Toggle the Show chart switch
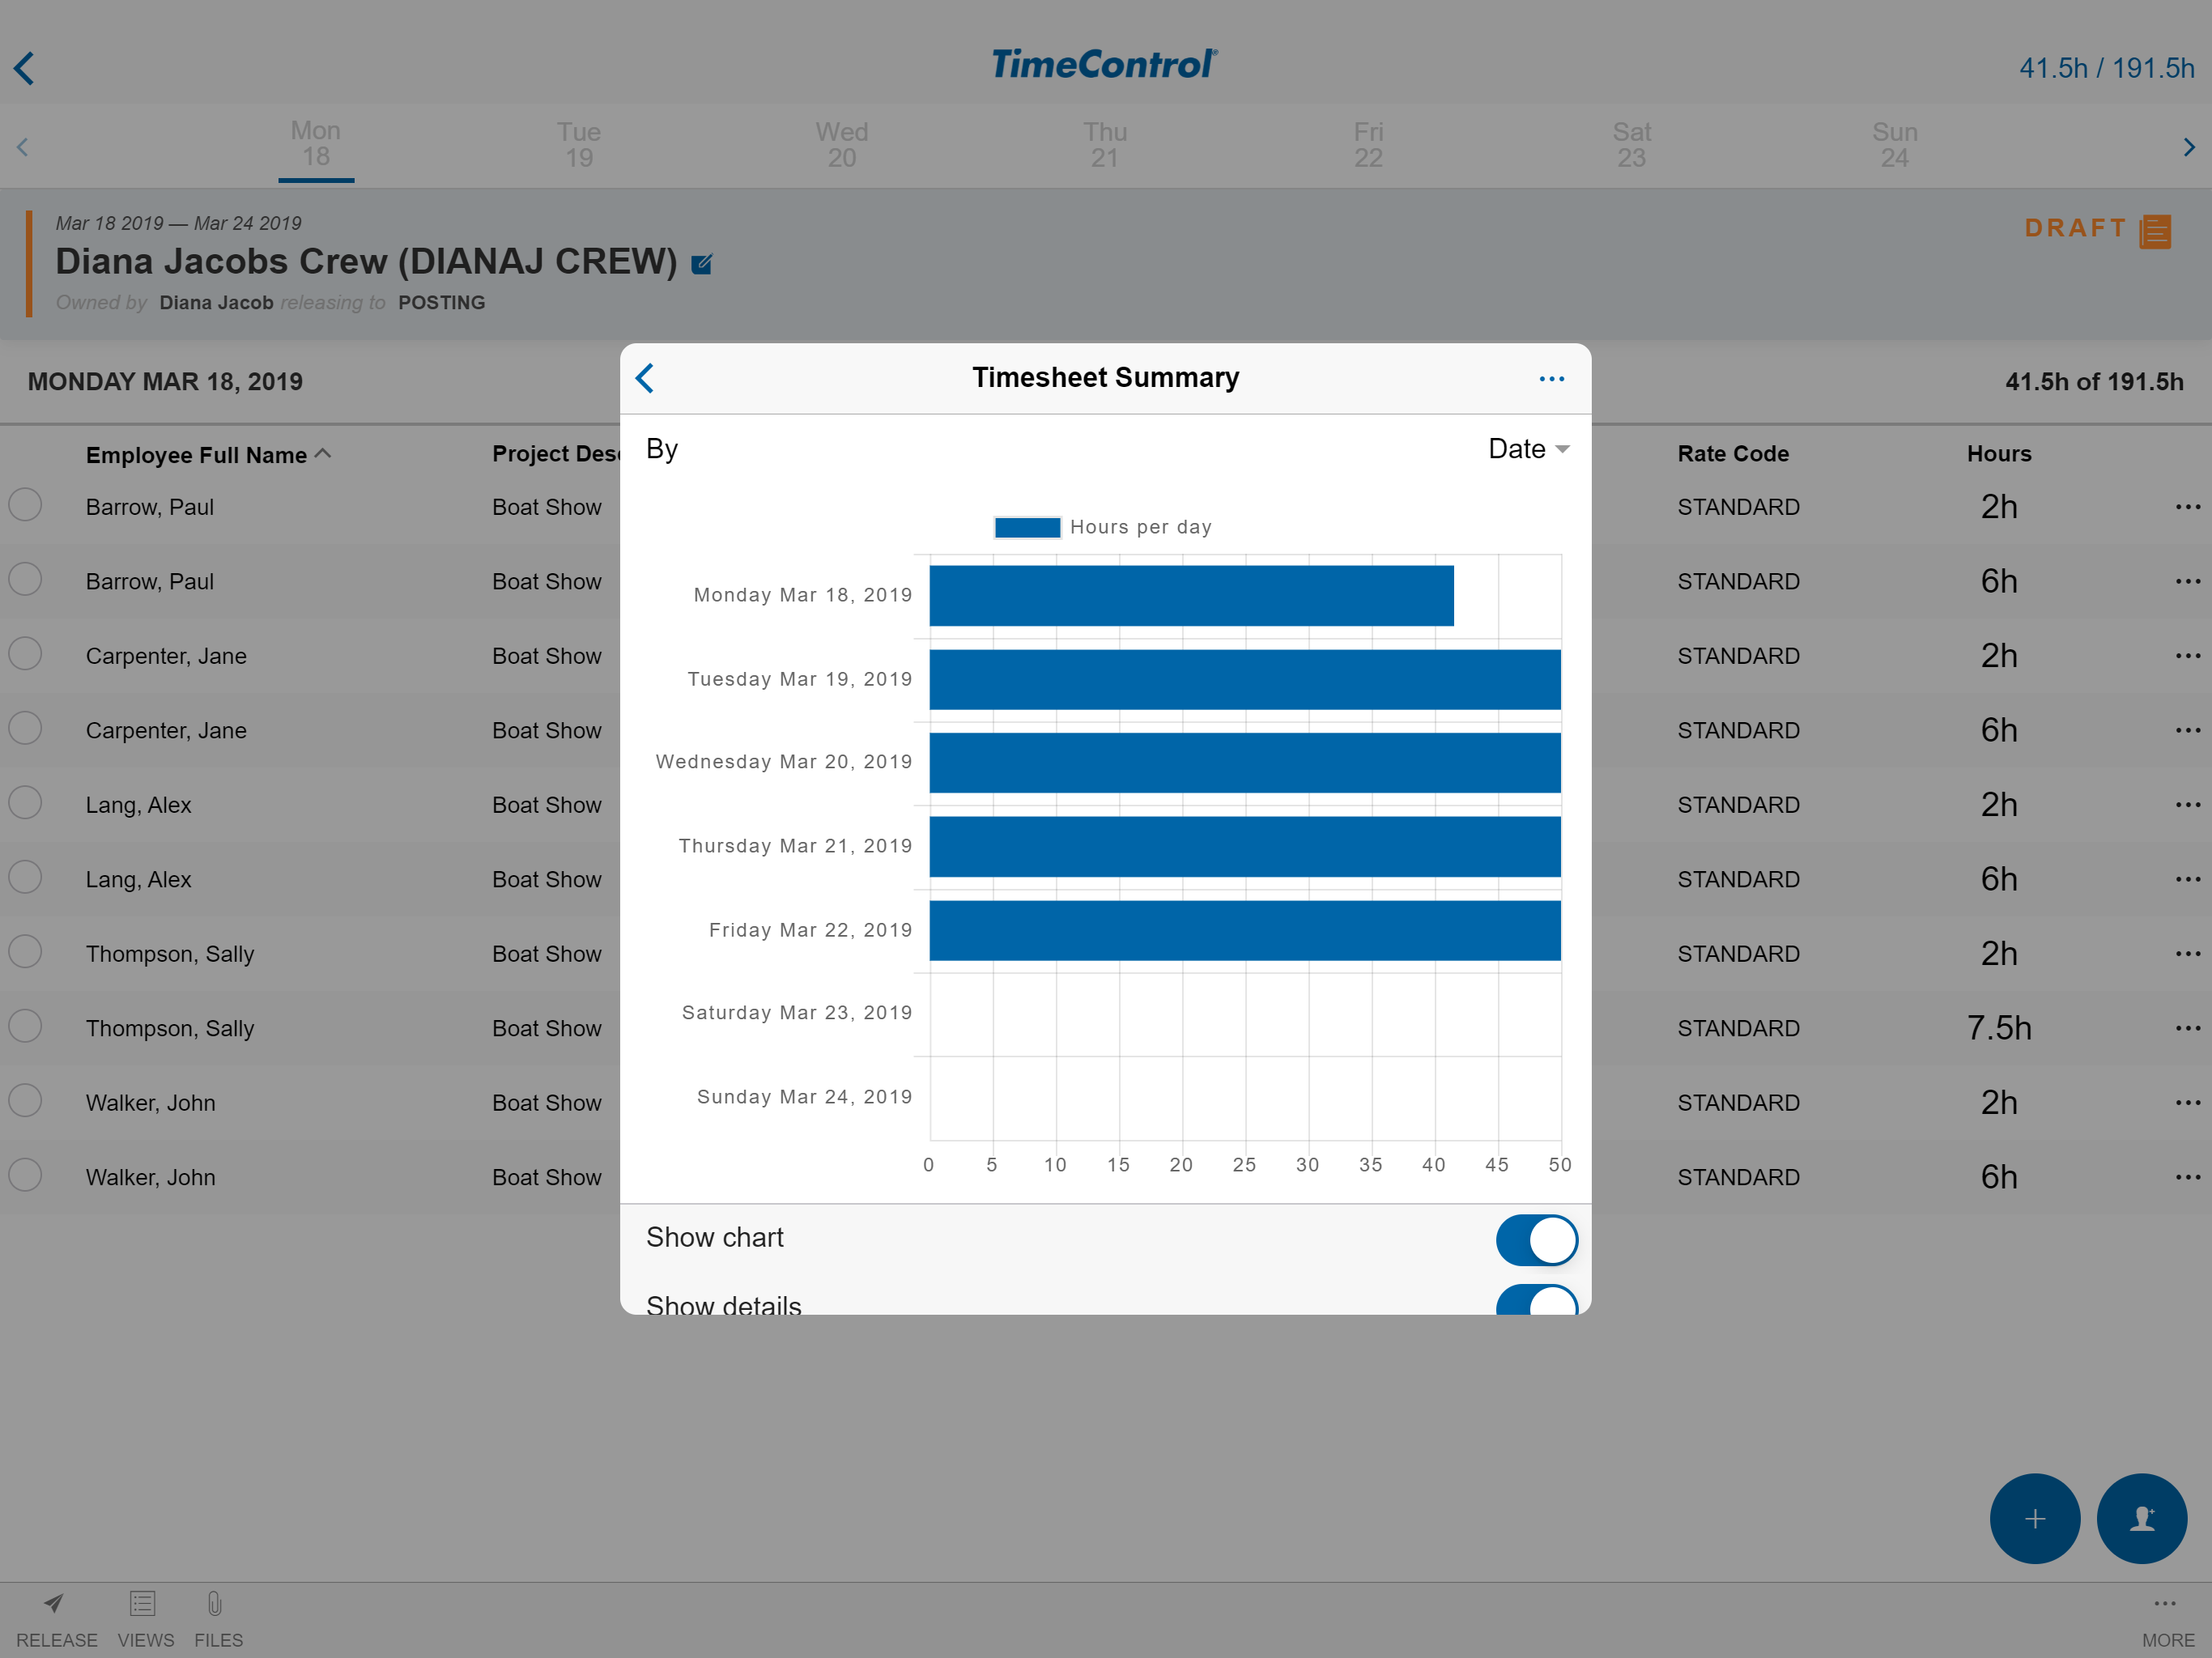Image resolution: width=2212 pixels, height=1658 pixels. tap(1536, 1240)
